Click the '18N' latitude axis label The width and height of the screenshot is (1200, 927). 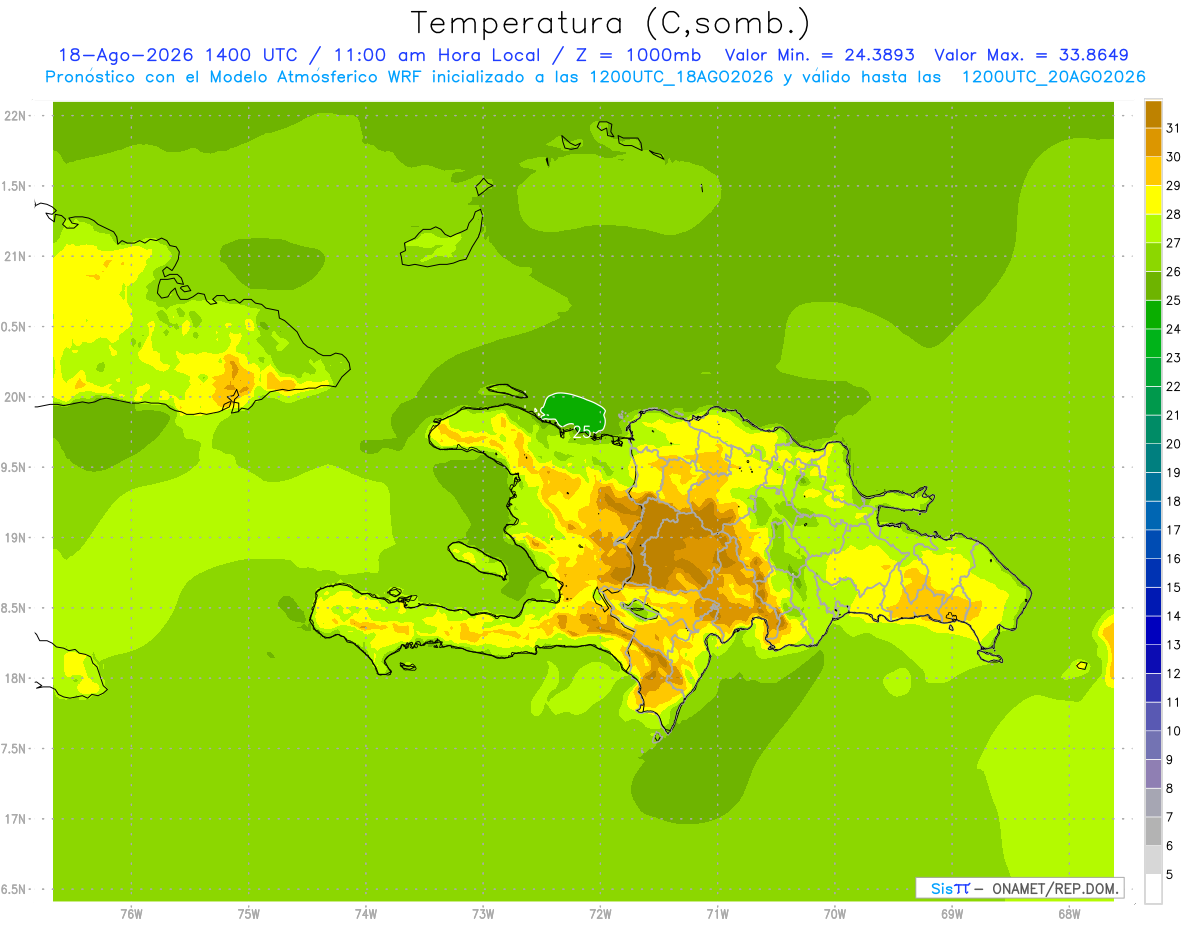[15, 679]
